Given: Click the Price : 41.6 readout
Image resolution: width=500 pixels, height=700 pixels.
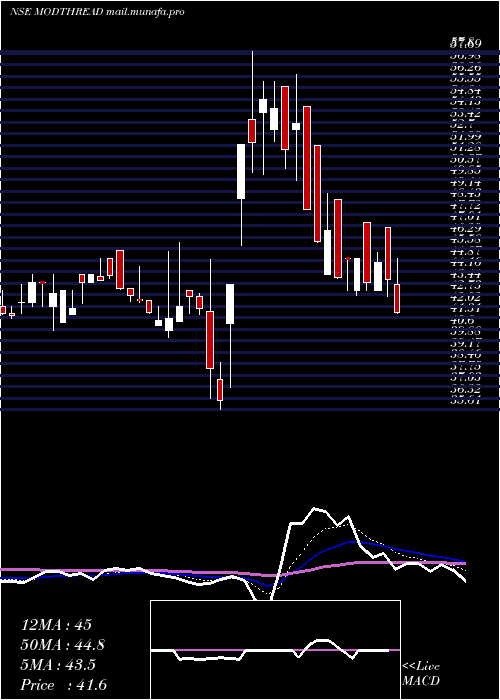Looking at the screenshot, I should 64,685.
